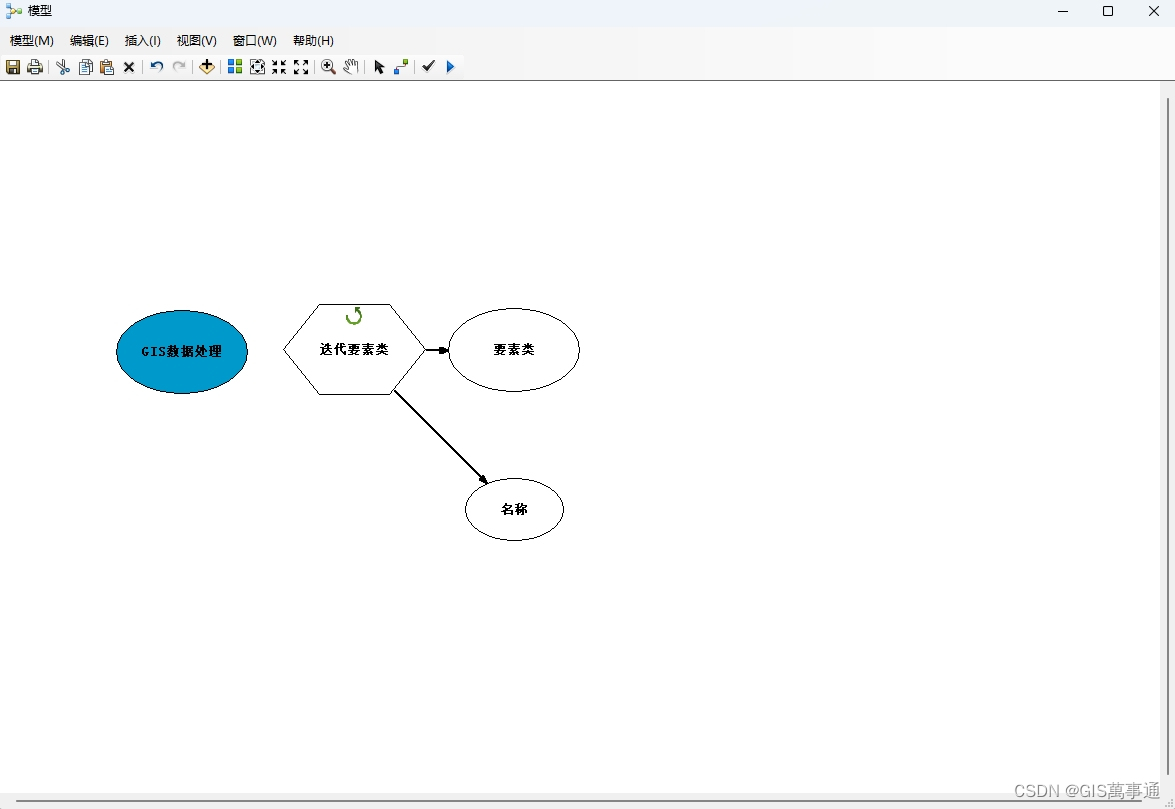Validate the entire model with the checkmark
1175x809 pixels.
[428, 67]
